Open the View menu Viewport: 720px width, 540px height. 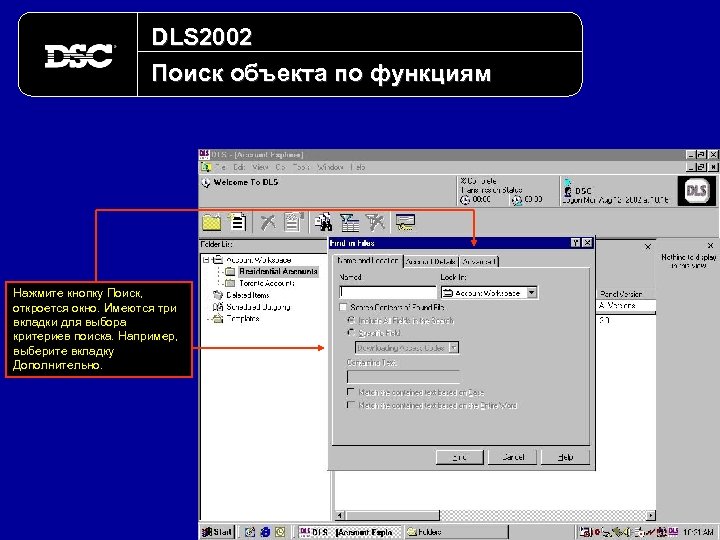click(x=260, y=167)
